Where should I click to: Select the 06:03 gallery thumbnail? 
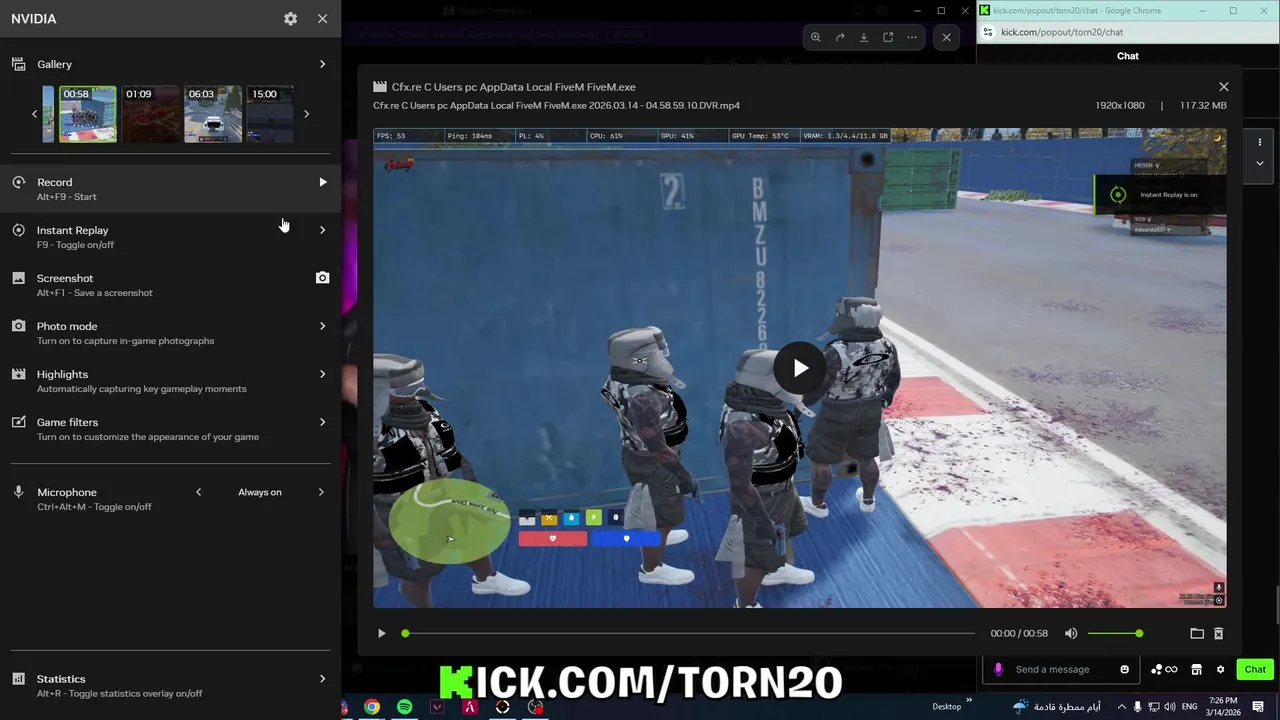[x=213, y=114]
